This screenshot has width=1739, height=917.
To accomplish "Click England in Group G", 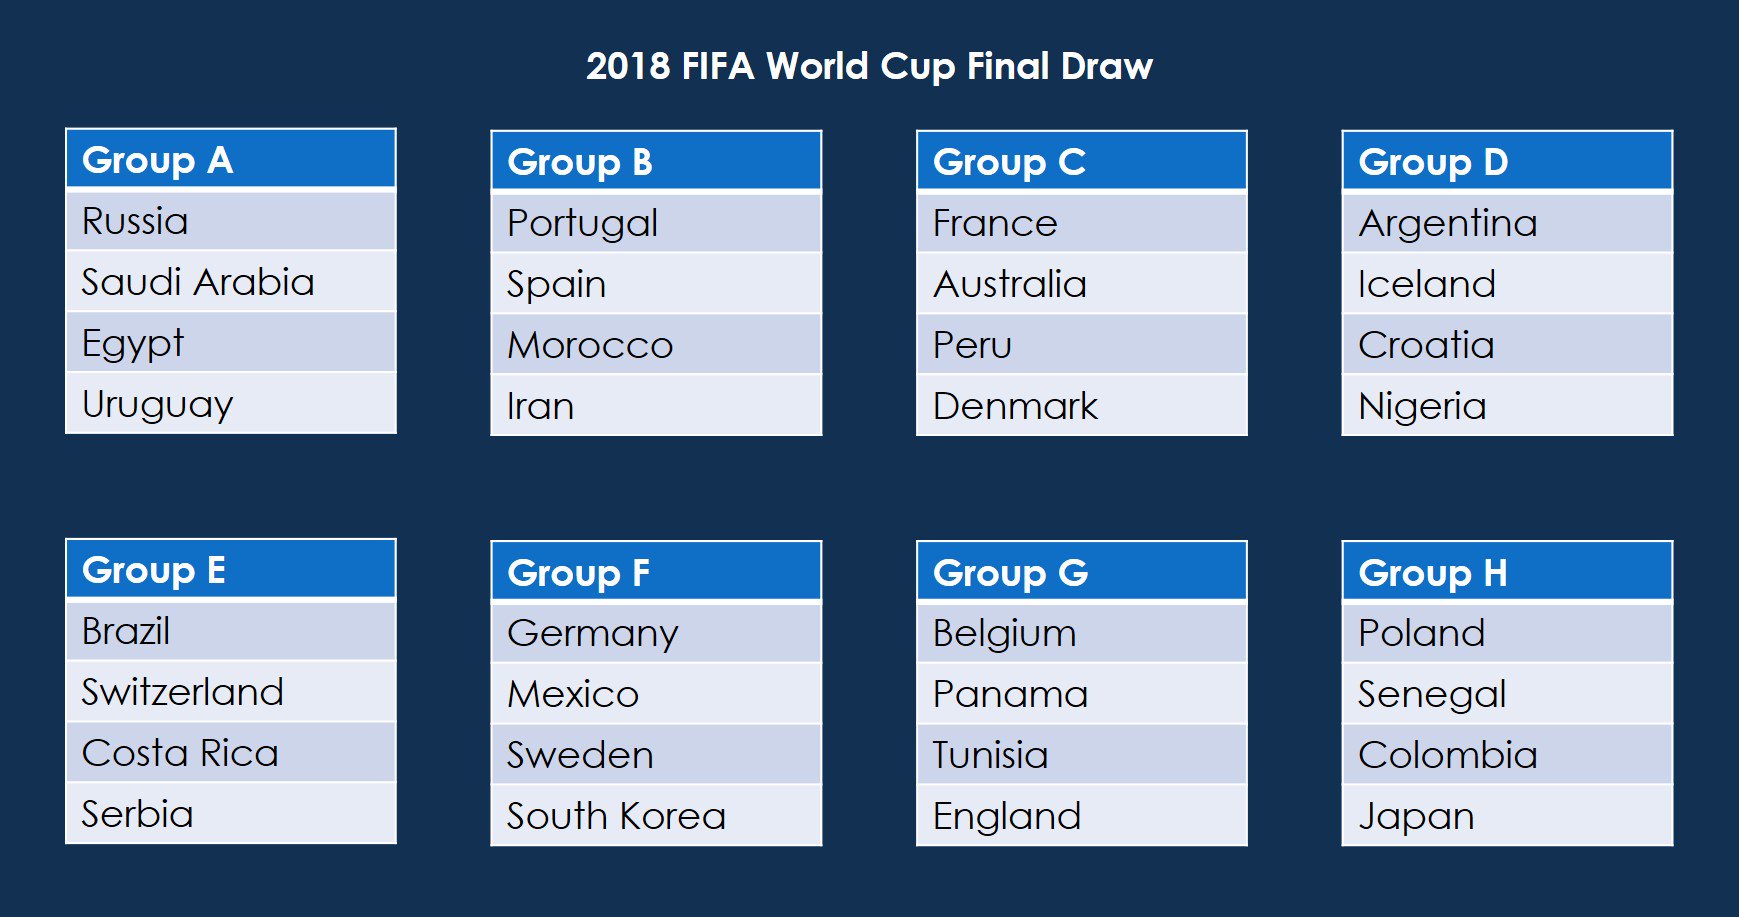I will click(x=1081, y=816).
